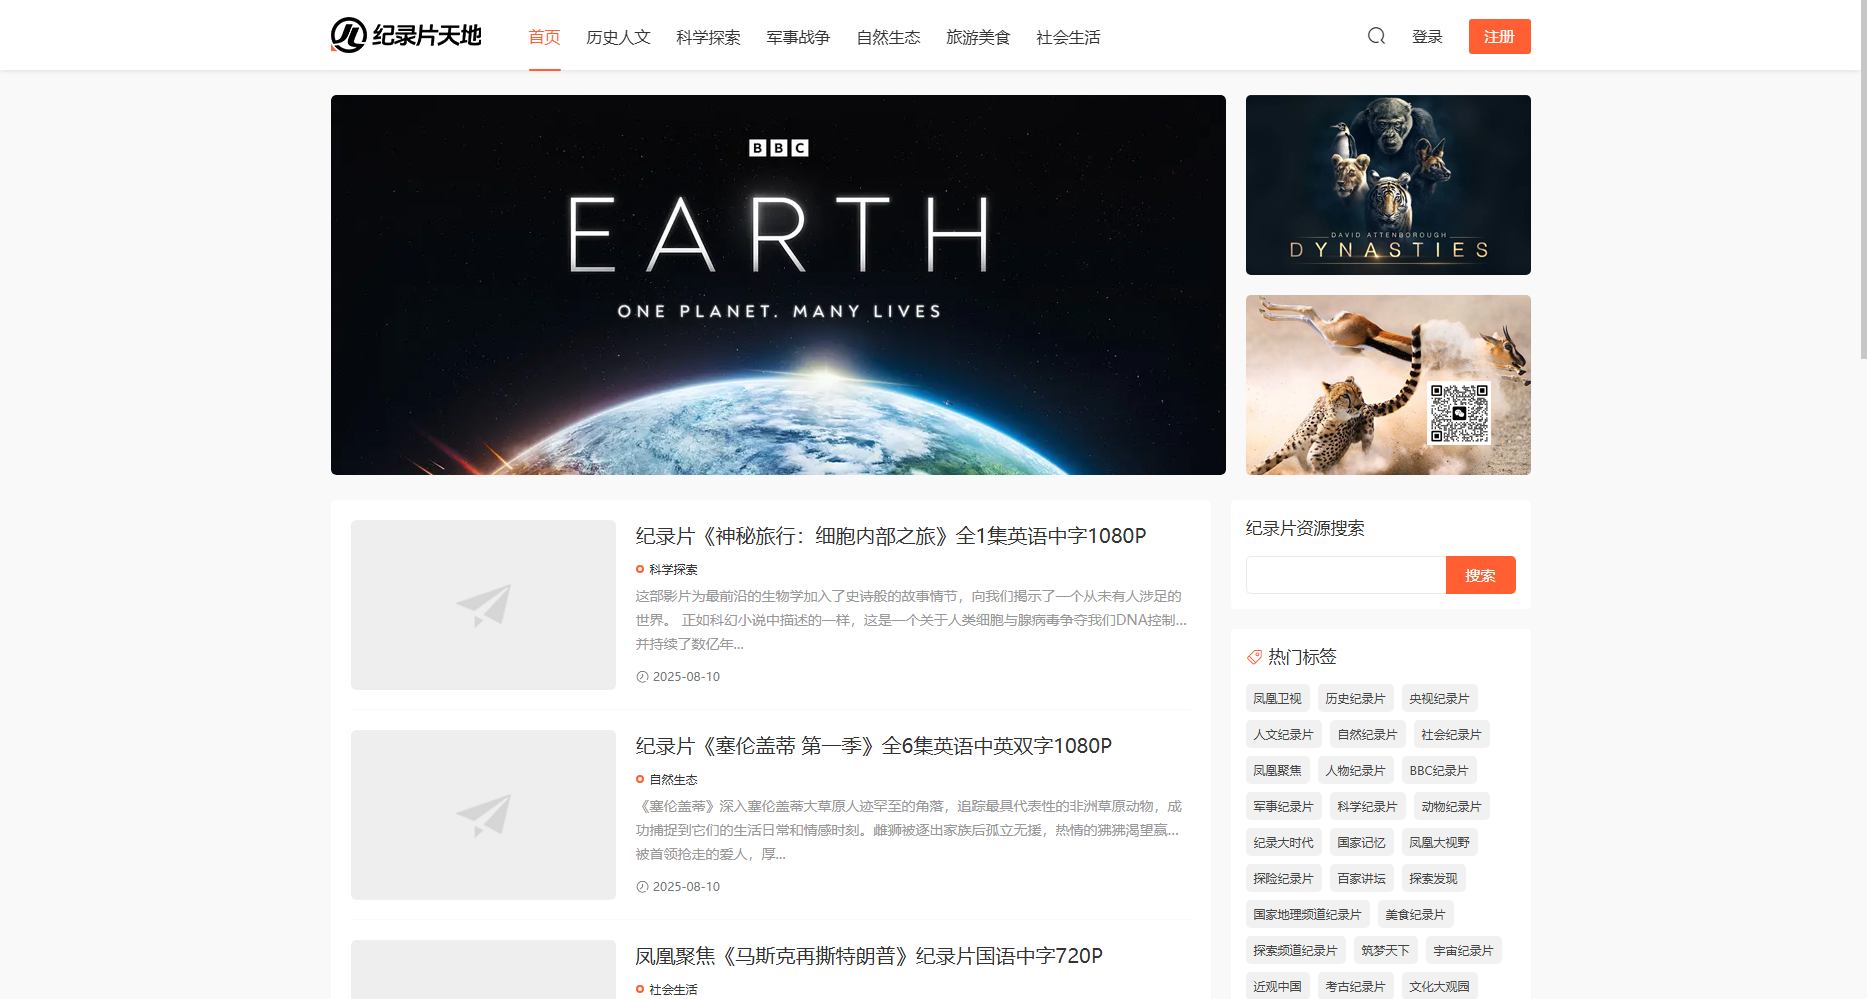Viewport: 1867px width, 999px height.
Task: Click the QR code on cheetah banner
Action: (1459, 413)
